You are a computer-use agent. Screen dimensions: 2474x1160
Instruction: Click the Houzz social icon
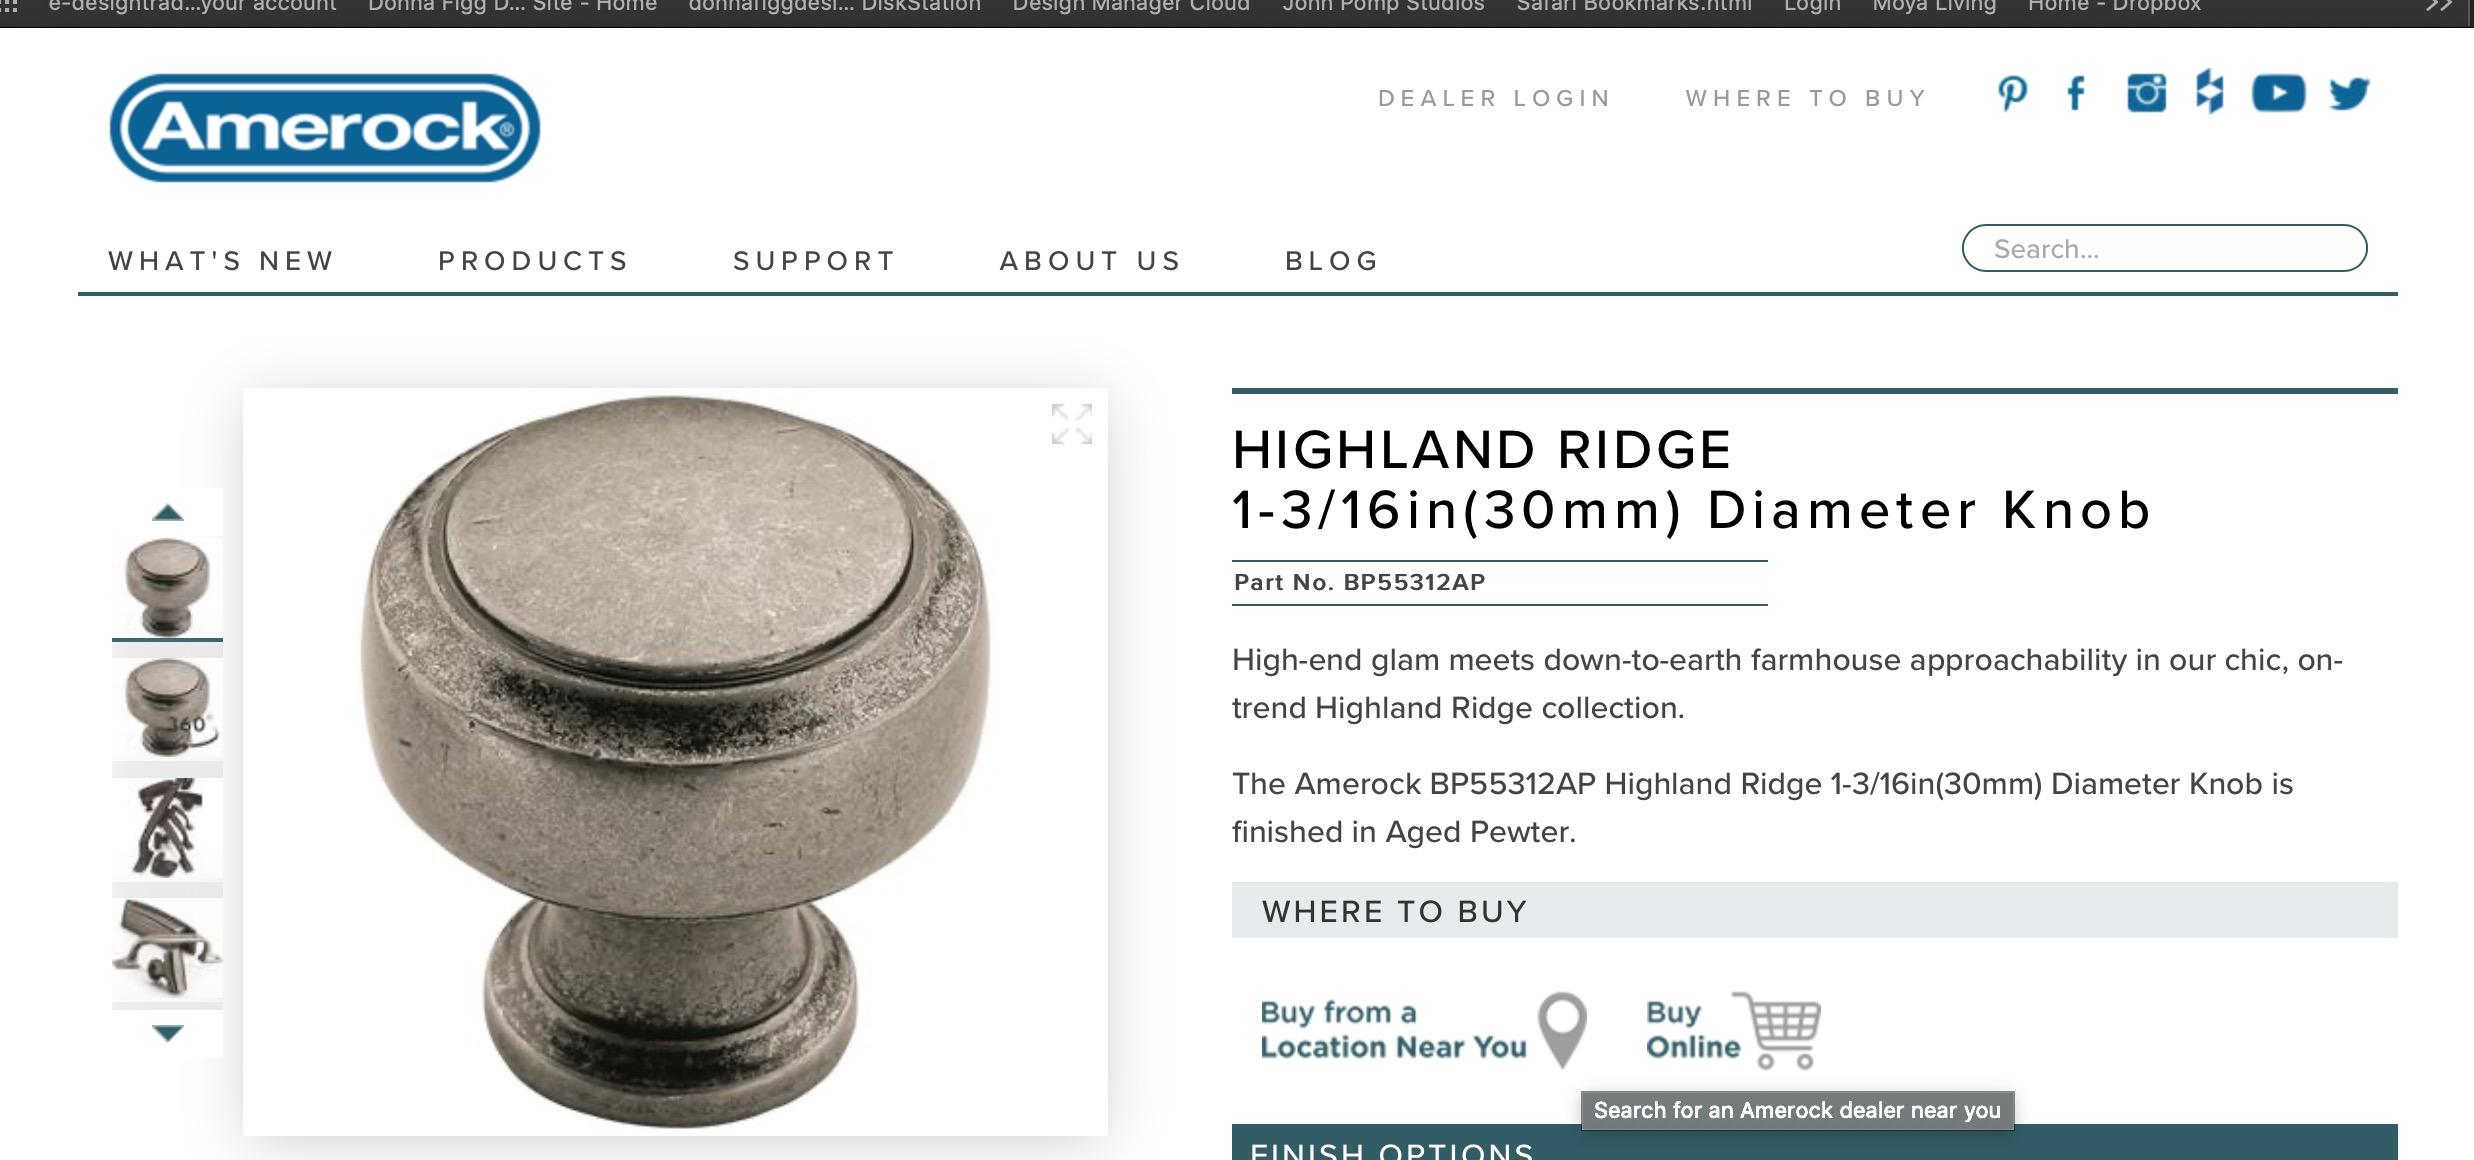pos(2210,92)
